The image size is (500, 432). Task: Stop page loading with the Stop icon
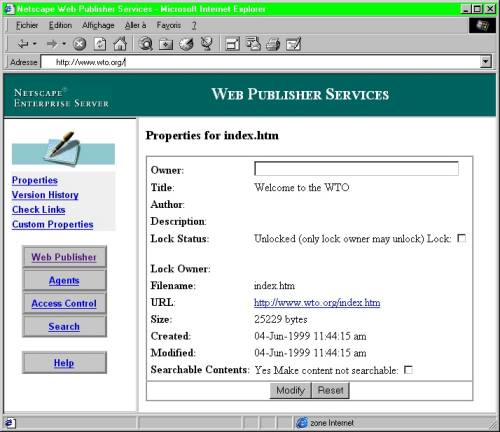click(x=79, y=44)
